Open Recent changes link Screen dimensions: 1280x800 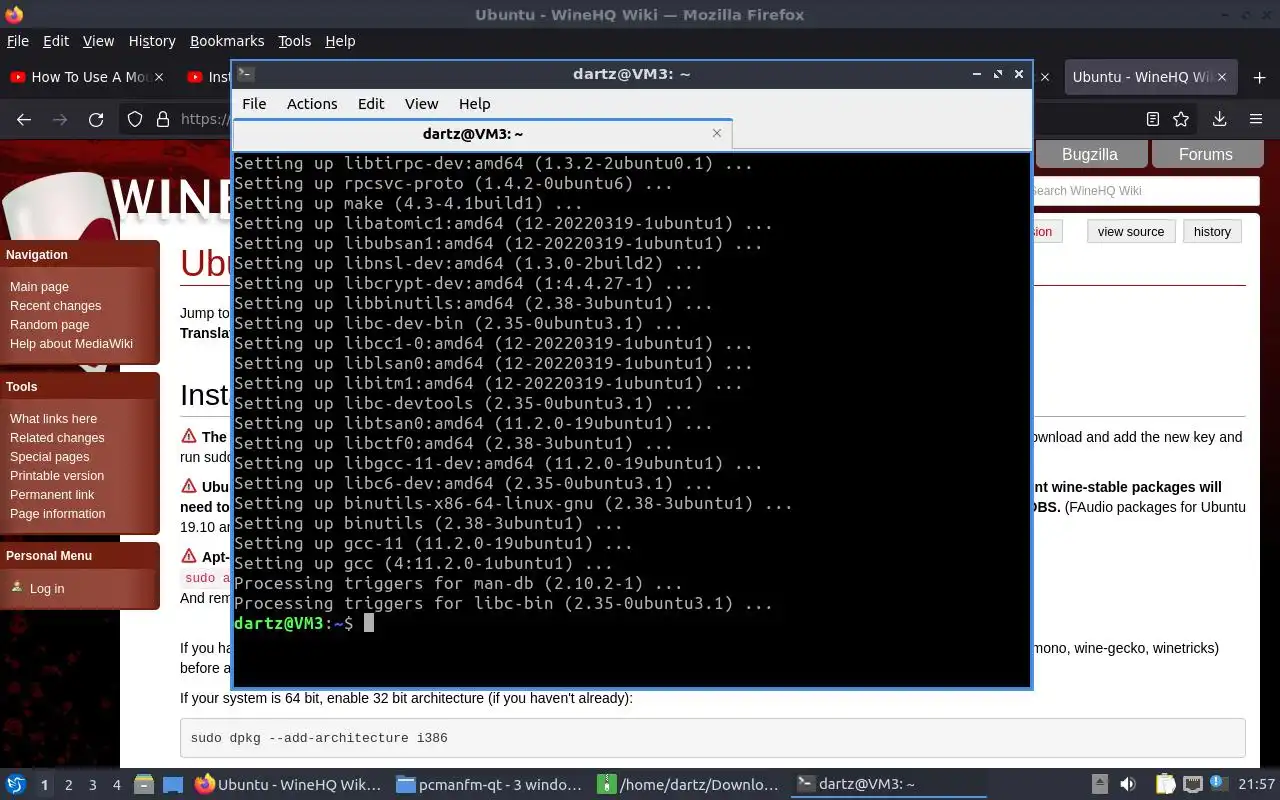(x=55, y=305)
